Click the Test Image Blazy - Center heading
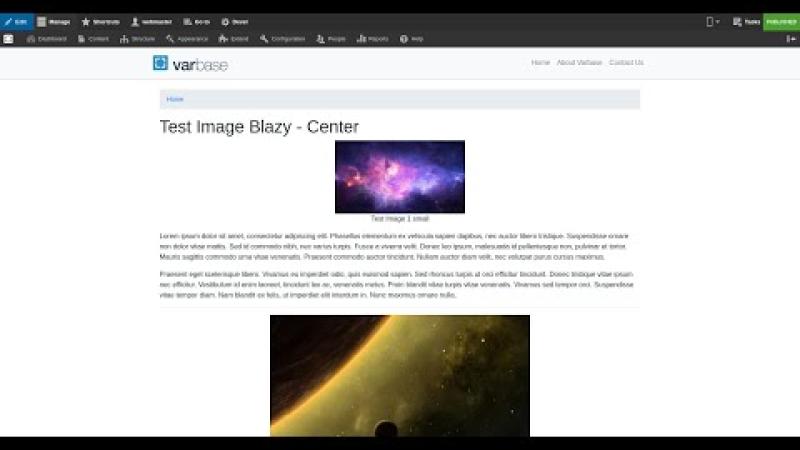The width and height of the screenshot is (800, 450). [259, 127]
